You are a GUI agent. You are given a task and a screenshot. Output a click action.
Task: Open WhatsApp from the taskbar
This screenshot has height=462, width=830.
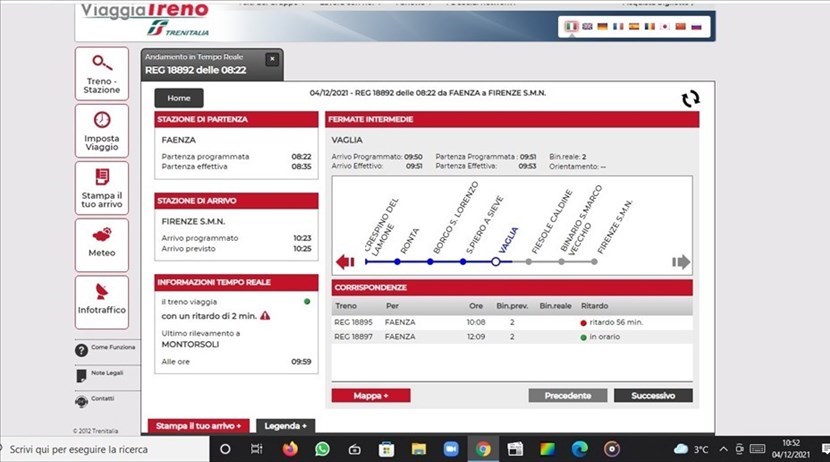tap(322, 449)
